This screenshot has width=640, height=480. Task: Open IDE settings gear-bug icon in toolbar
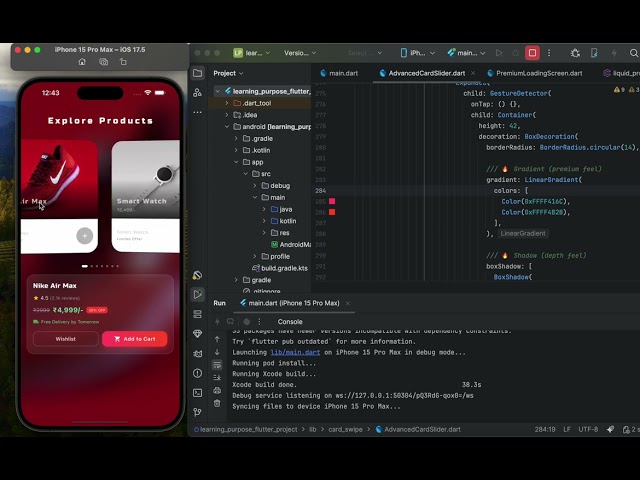575,53
